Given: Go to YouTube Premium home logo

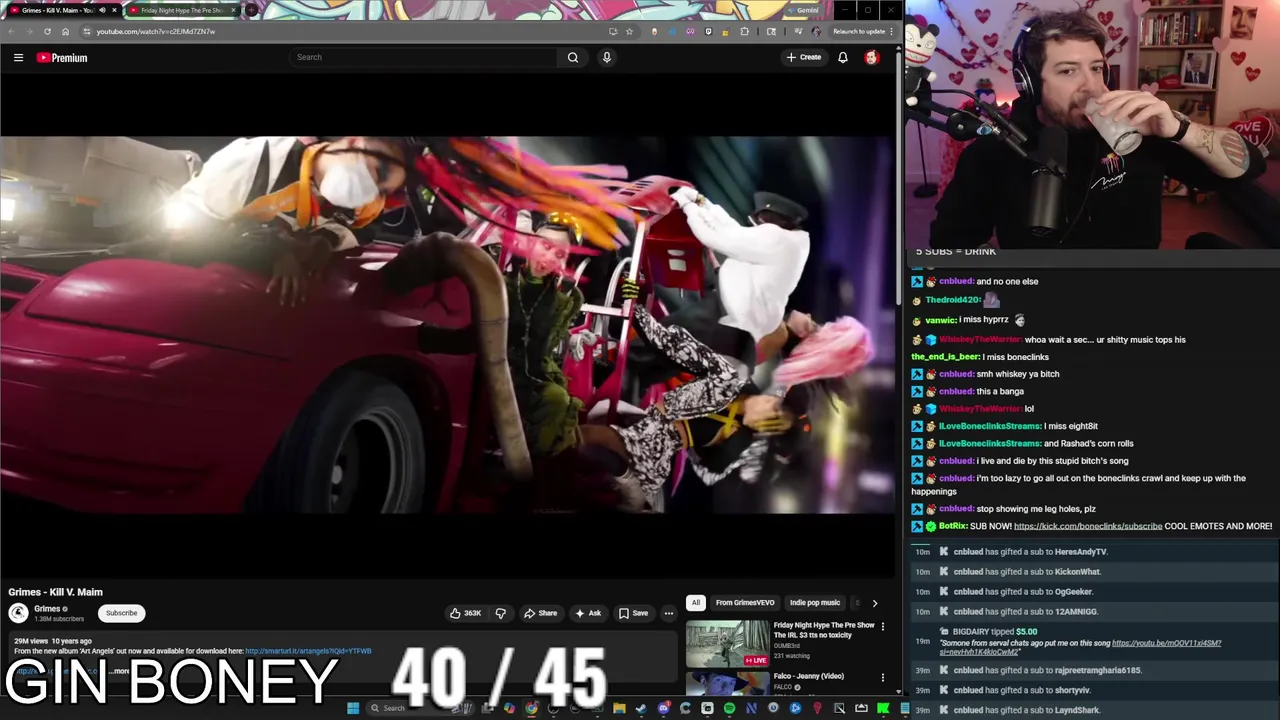Looking at the screenshot, I should 62,57.
